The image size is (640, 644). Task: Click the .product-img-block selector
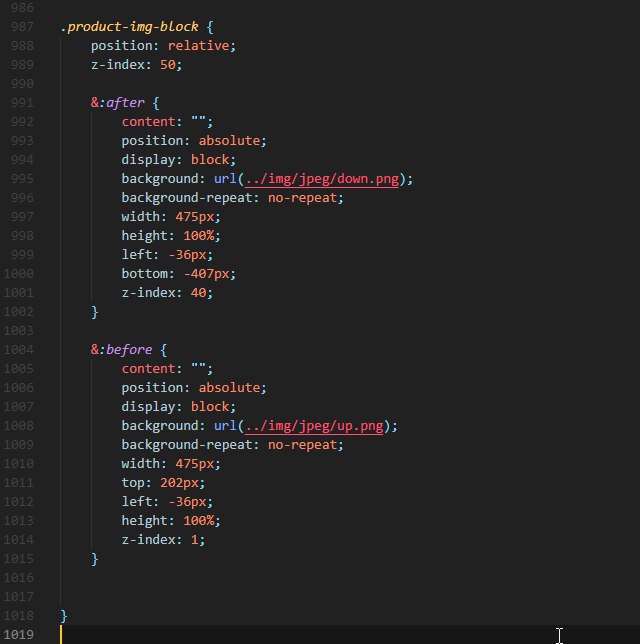pyautogui.click(x=129, y=27)
